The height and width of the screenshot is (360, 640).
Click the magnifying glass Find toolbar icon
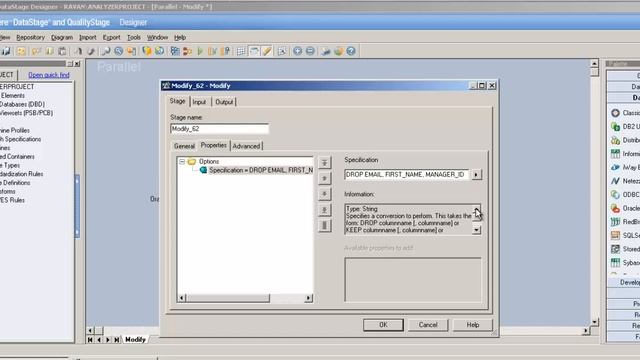click(x=105, y=51)
